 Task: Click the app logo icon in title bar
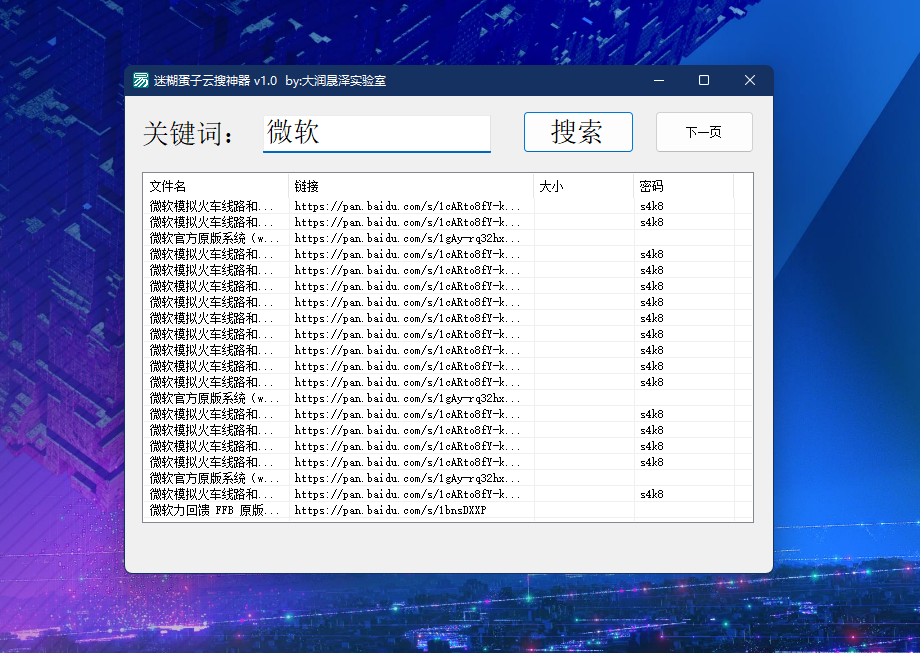click(141, 80)
